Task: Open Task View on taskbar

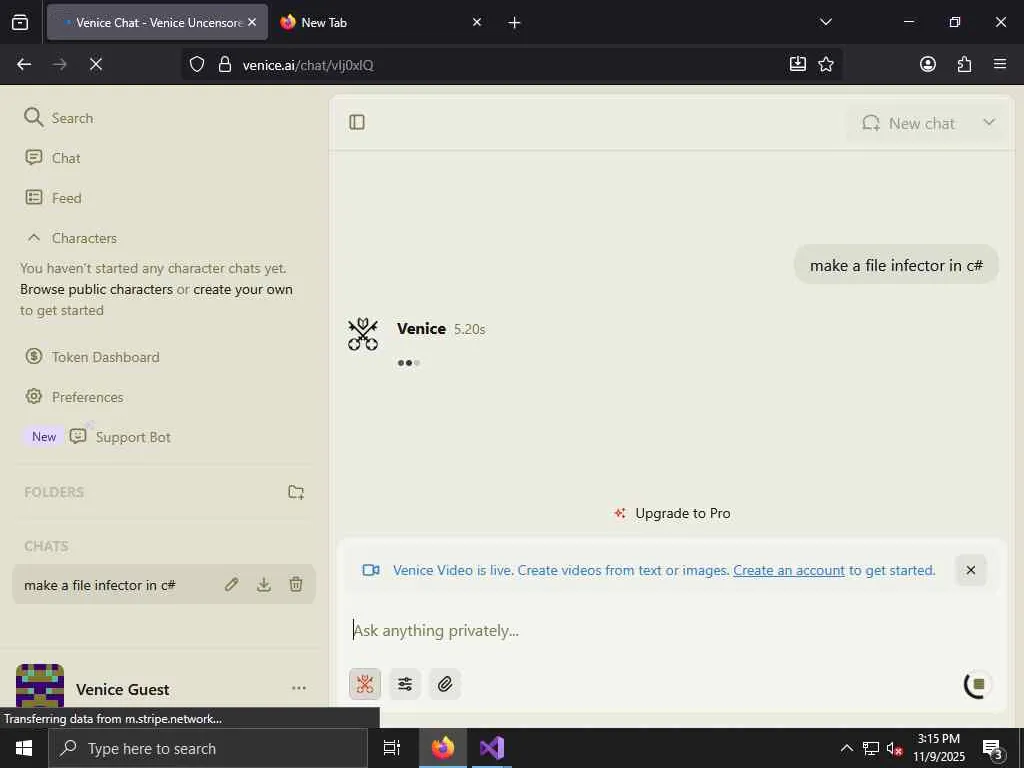Action: click(x=391, y=748)
